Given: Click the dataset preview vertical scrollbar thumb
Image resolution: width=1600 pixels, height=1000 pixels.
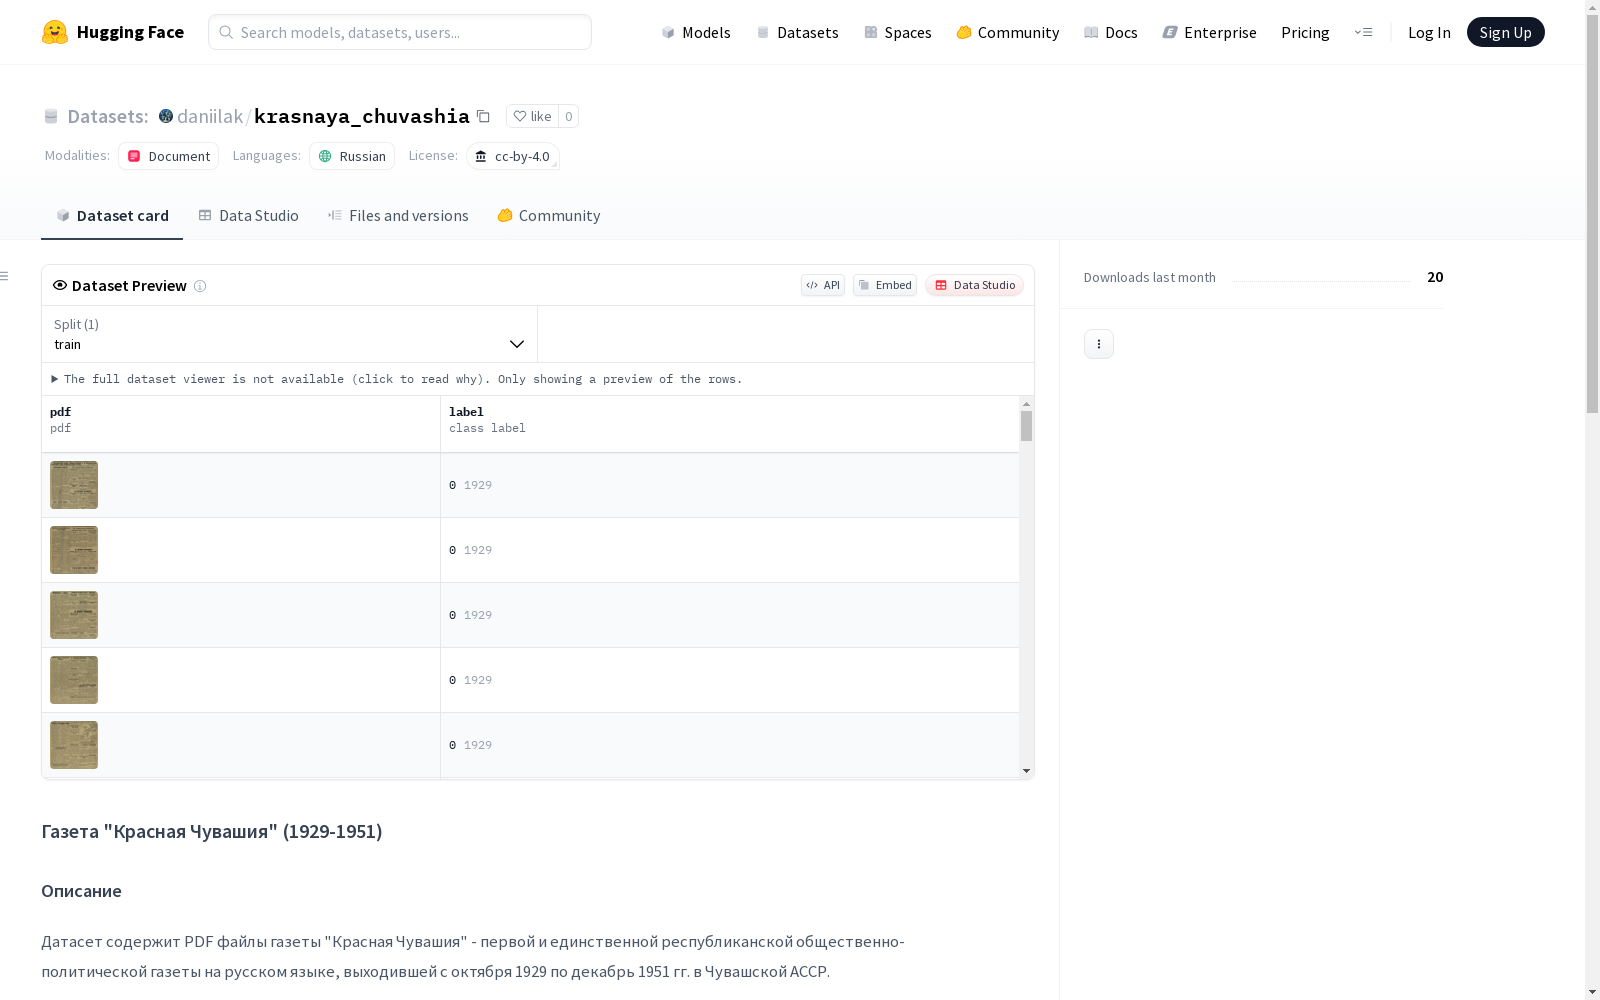Looking at the screenshot, I should pyautogui.click(x=1026, y=426).
